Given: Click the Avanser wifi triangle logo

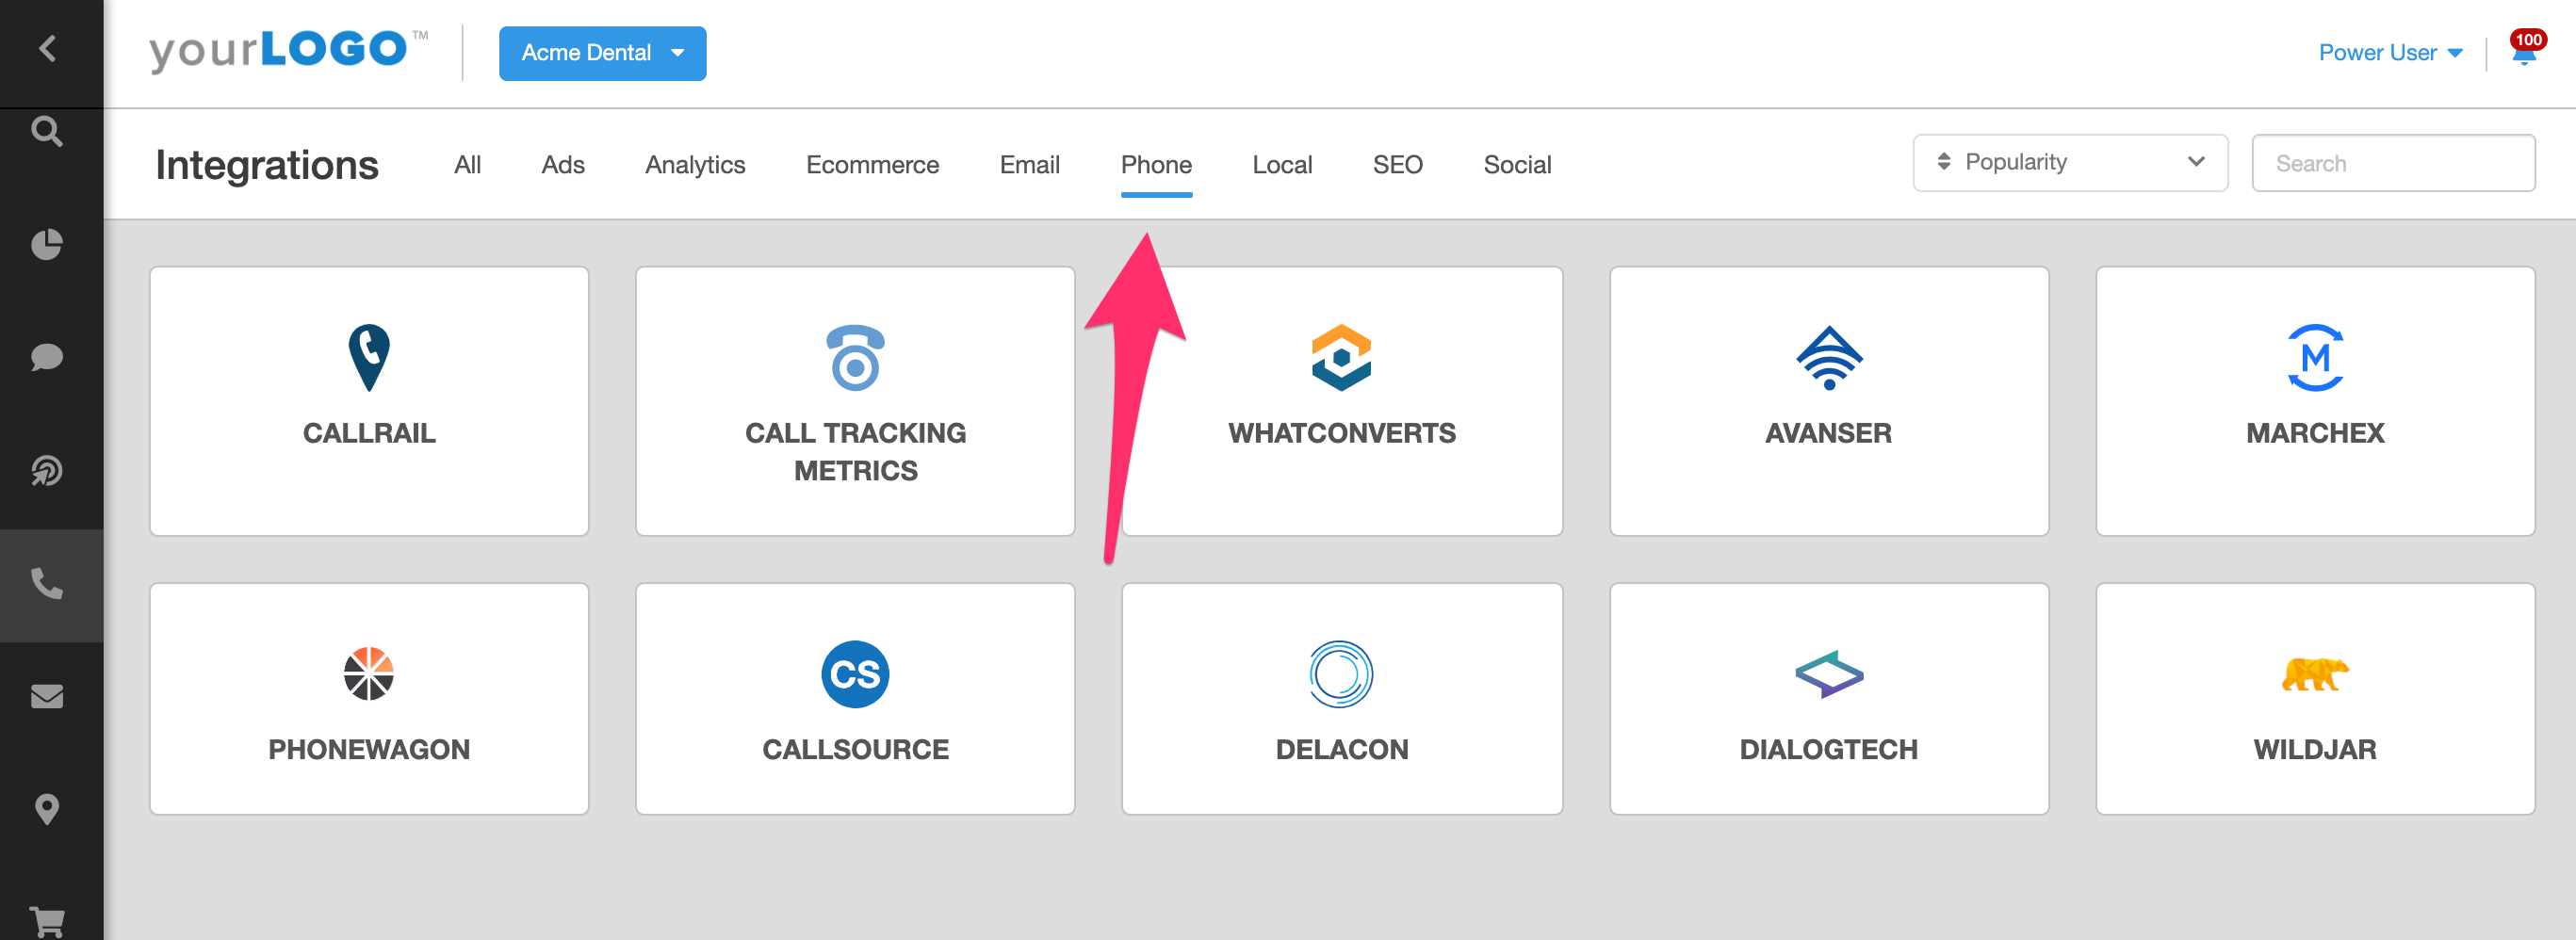Looking at the screenshot, I should coord(1828,358).
